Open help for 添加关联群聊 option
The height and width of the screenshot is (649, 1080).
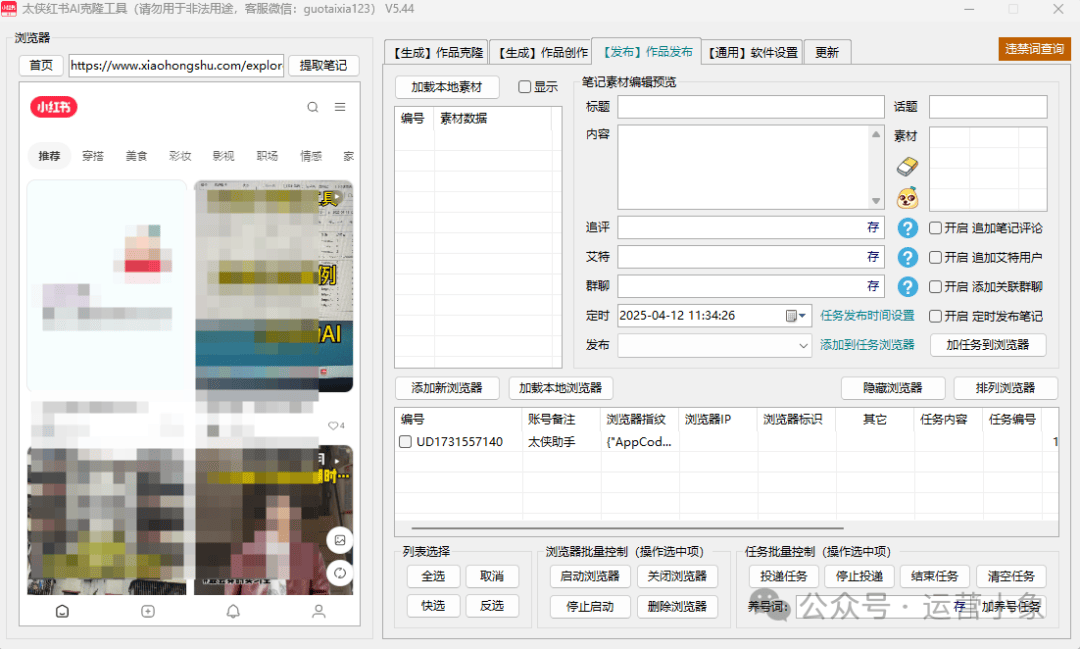[x=908, y=287]
